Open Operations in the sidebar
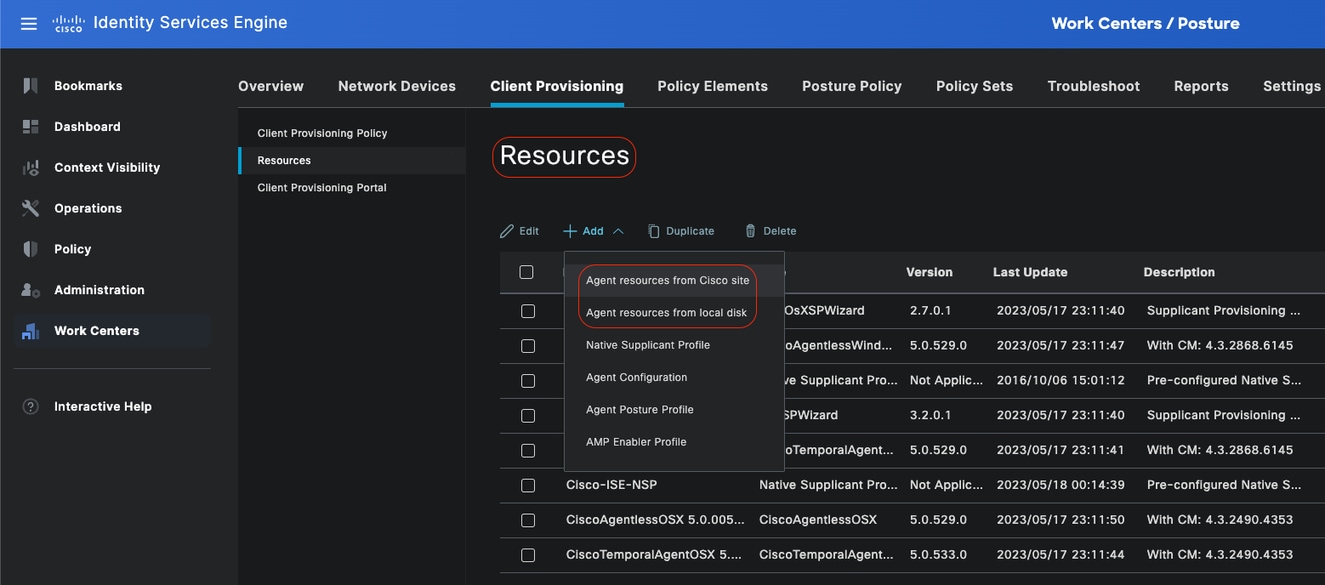1325x585 pixels. pyautogui.click(x=88, y=209)
